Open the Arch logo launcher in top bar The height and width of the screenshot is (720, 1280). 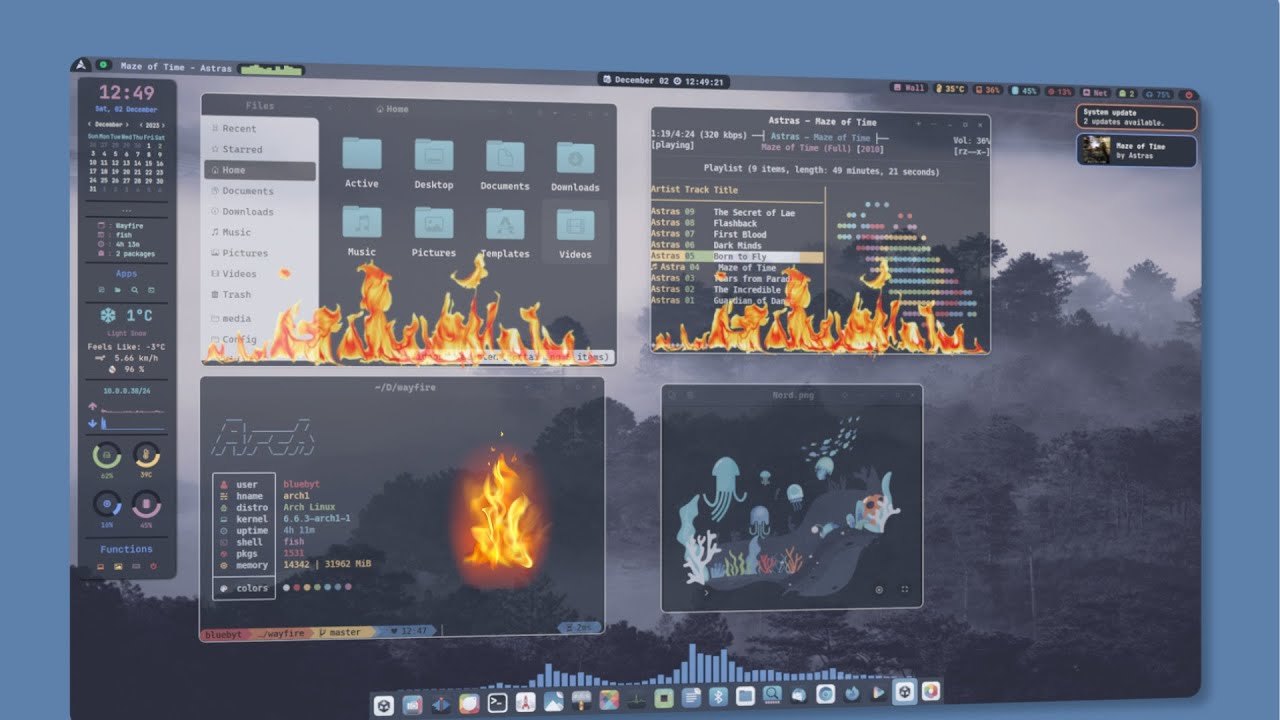point(82,65)
